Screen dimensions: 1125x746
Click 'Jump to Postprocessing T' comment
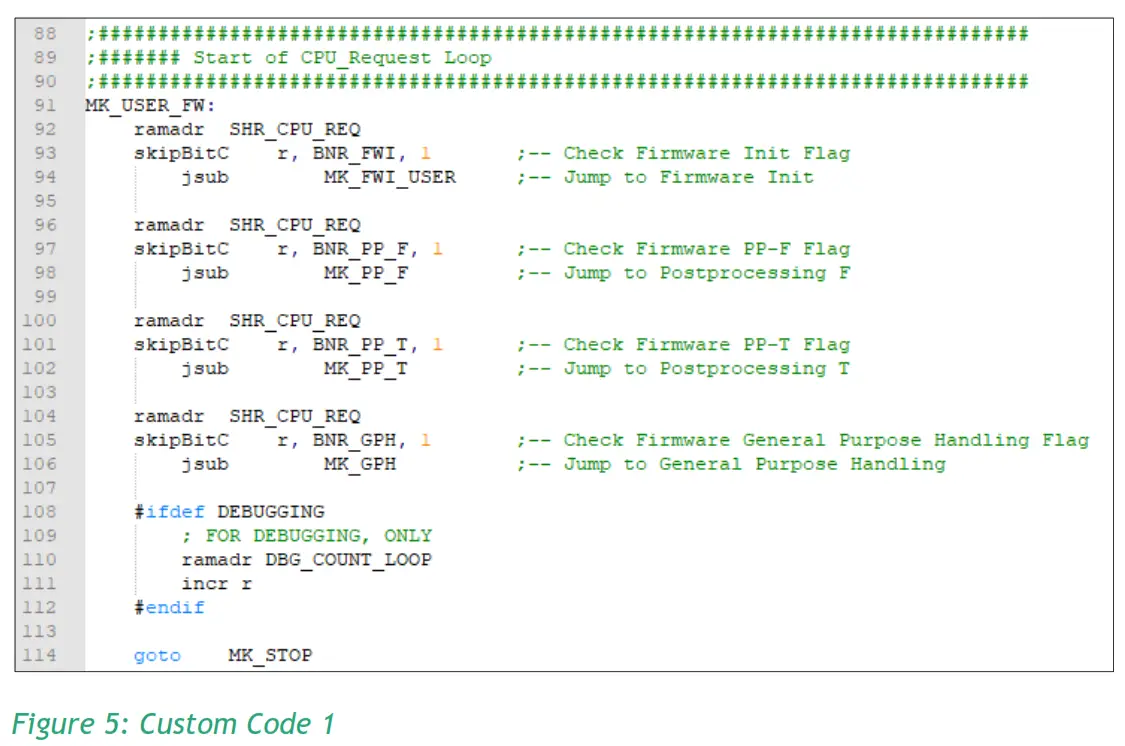coord(707,369)
